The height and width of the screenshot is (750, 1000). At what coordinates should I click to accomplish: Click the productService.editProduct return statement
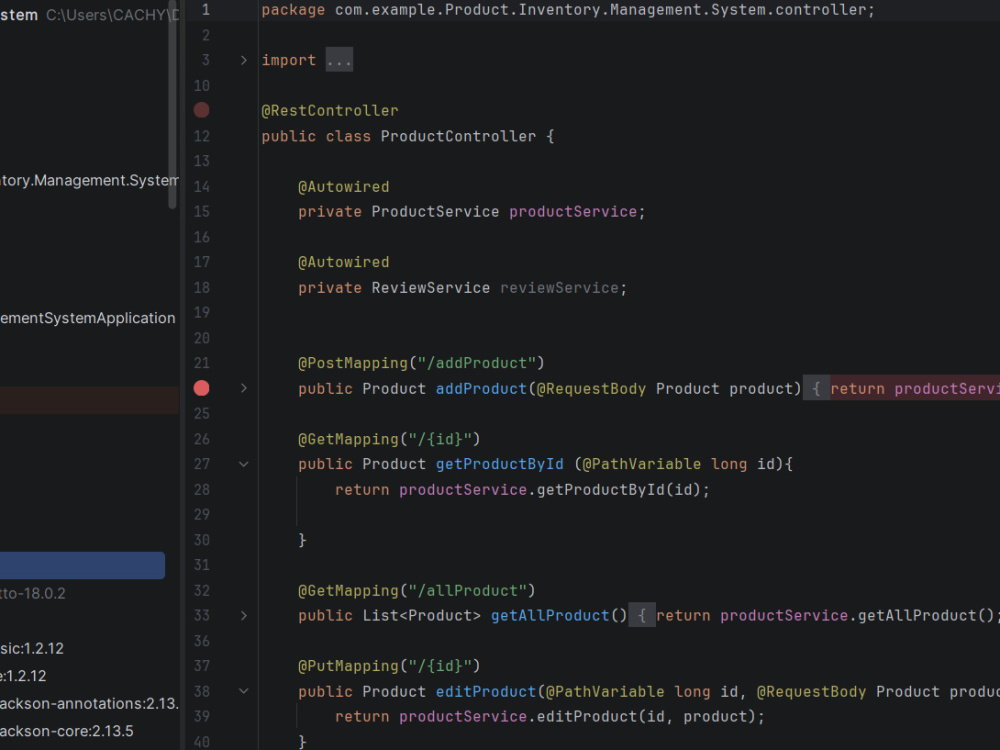click(x=549, y=717)
